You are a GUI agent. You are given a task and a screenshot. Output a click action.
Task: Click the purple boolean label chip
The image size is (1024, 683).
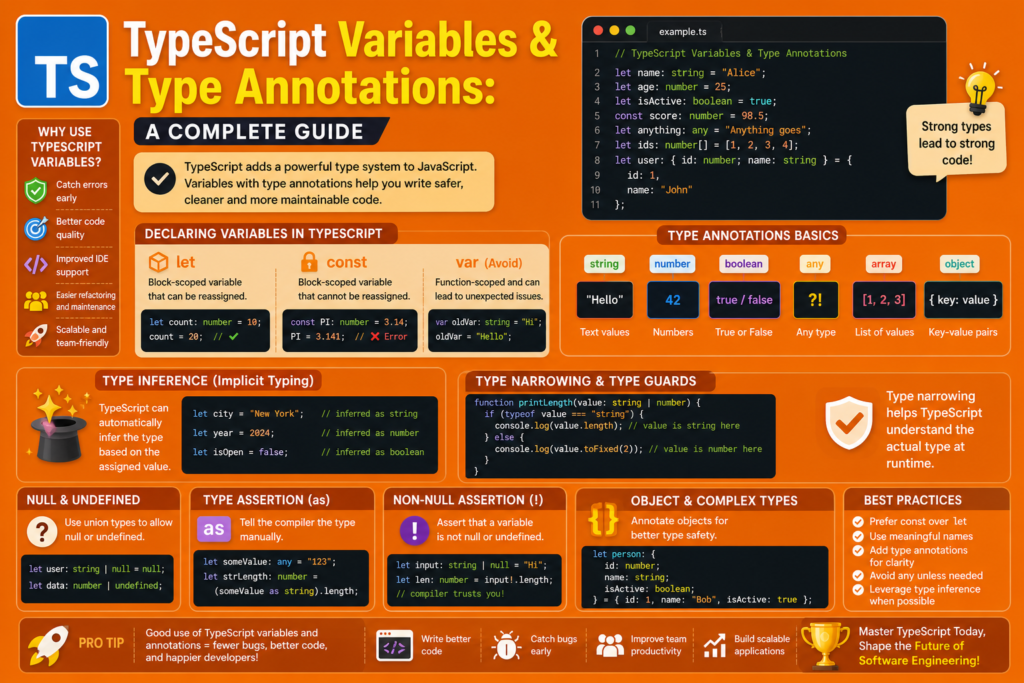click(743, 264)
